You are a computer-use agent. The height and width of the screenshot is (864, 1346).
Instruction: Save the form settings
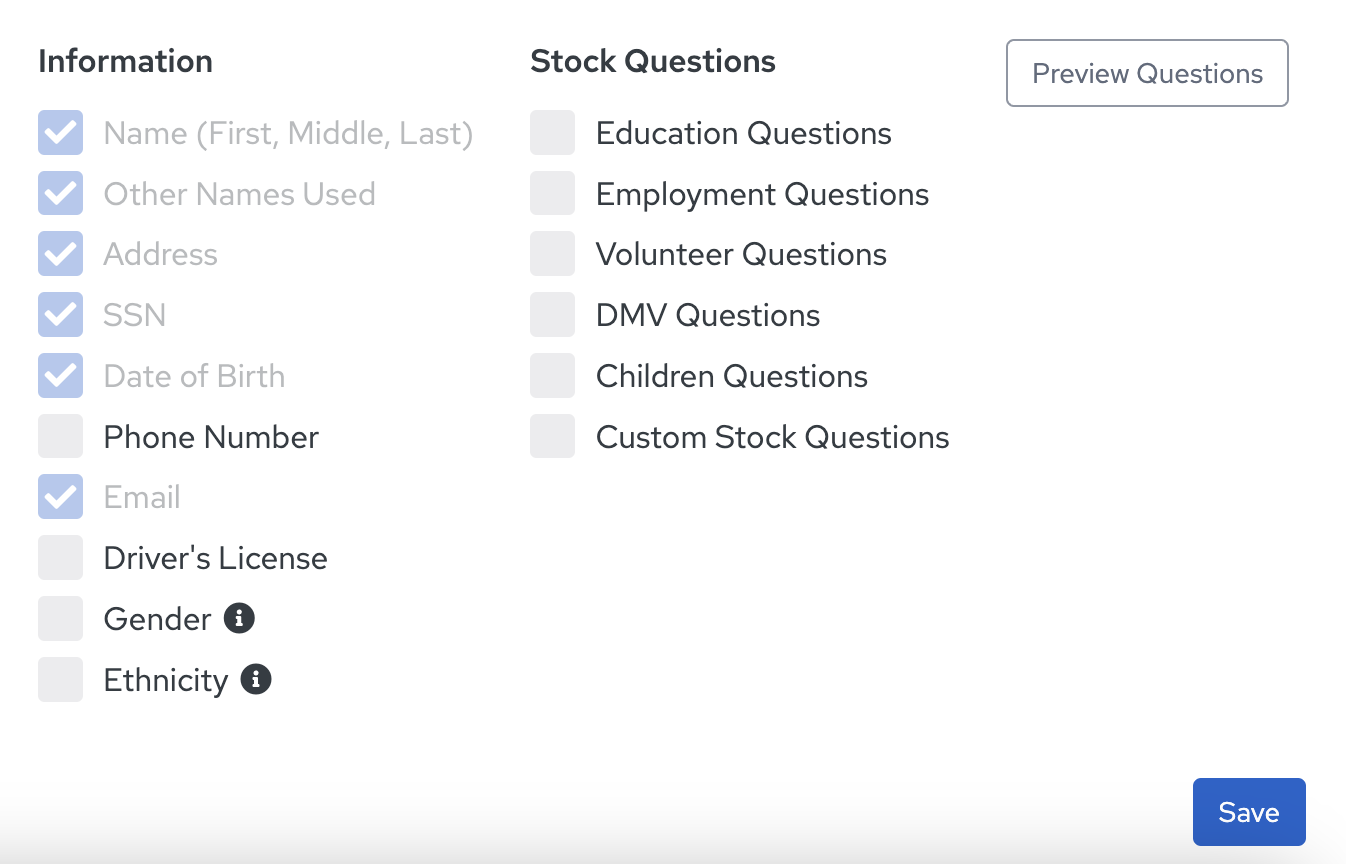[x=1249, y=812]
